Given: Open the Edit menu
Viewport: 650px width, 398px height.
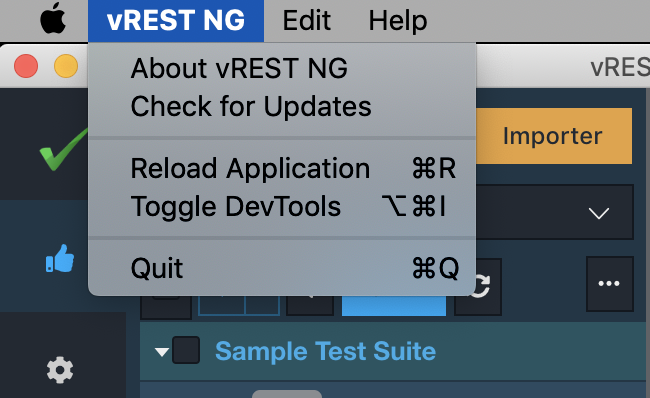Looking at the screenshot, I should 306,20.
